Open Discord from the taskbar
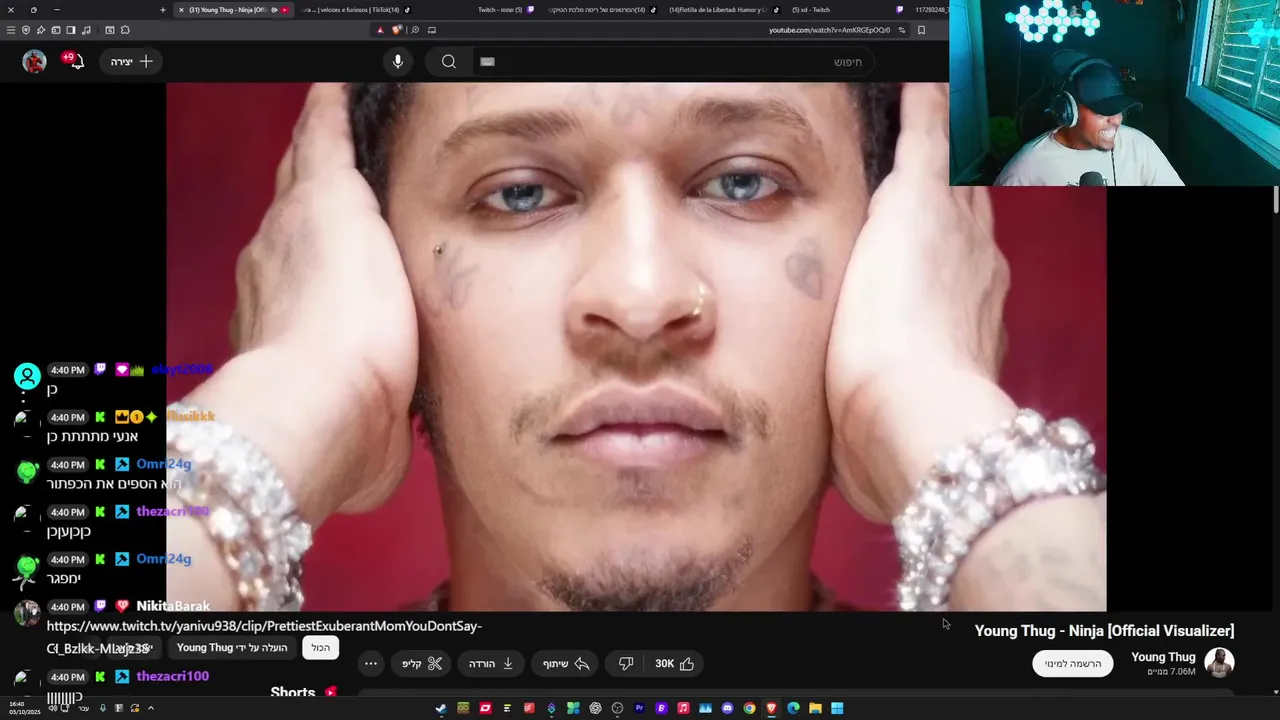The width and height of the screenshot is (1280, 720). (x=727, y=708)
